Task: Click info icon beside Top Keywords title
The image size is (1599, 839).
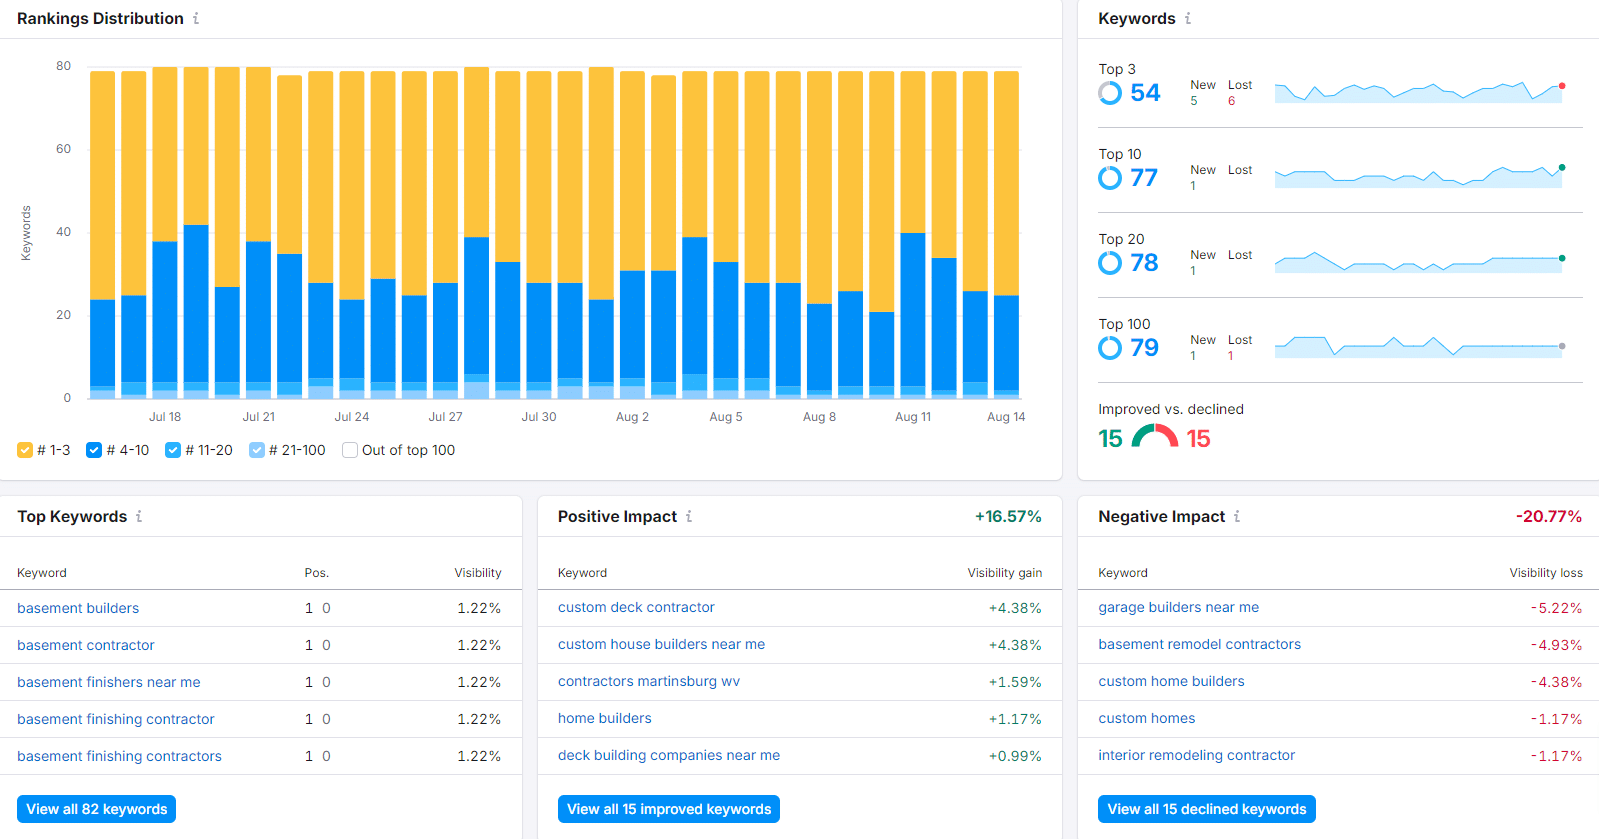Action: [x=139, y=516]
